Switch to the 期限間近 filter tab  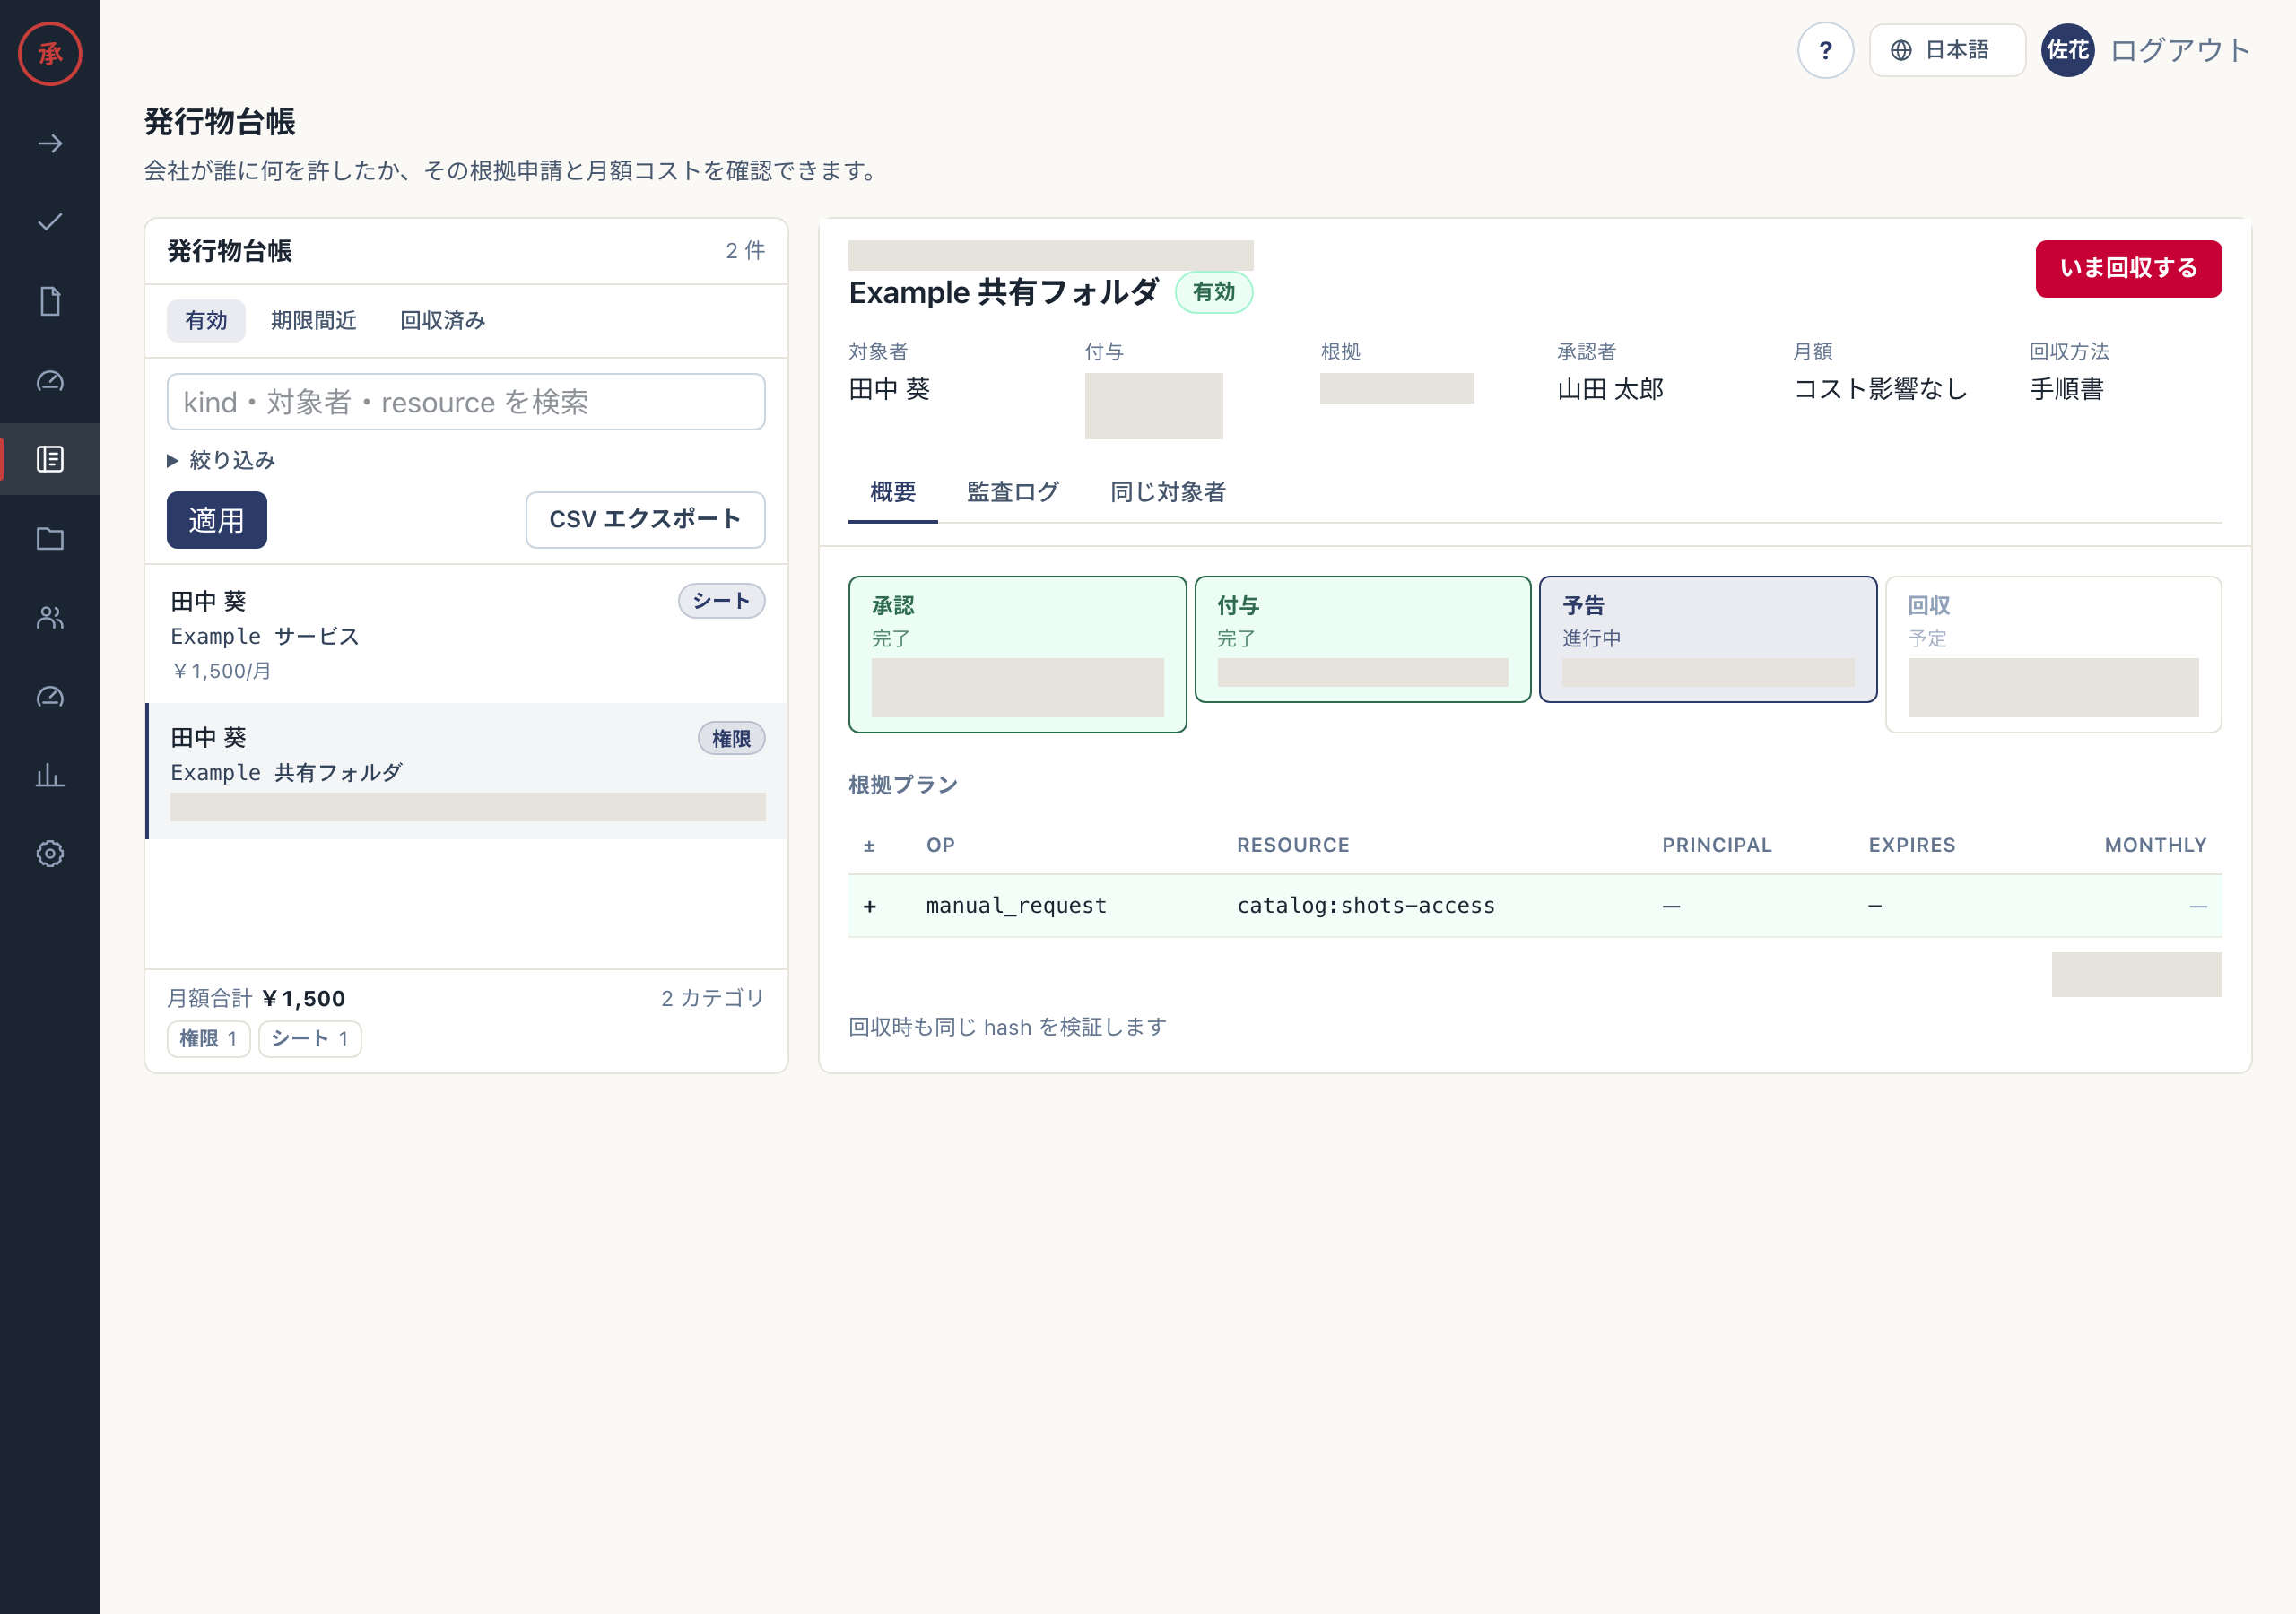314,321
